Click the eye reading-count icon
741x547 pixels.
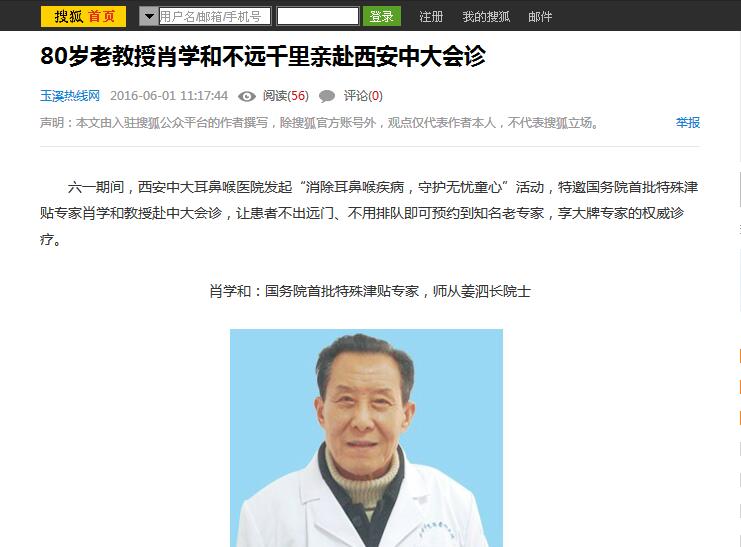point(247,96)
